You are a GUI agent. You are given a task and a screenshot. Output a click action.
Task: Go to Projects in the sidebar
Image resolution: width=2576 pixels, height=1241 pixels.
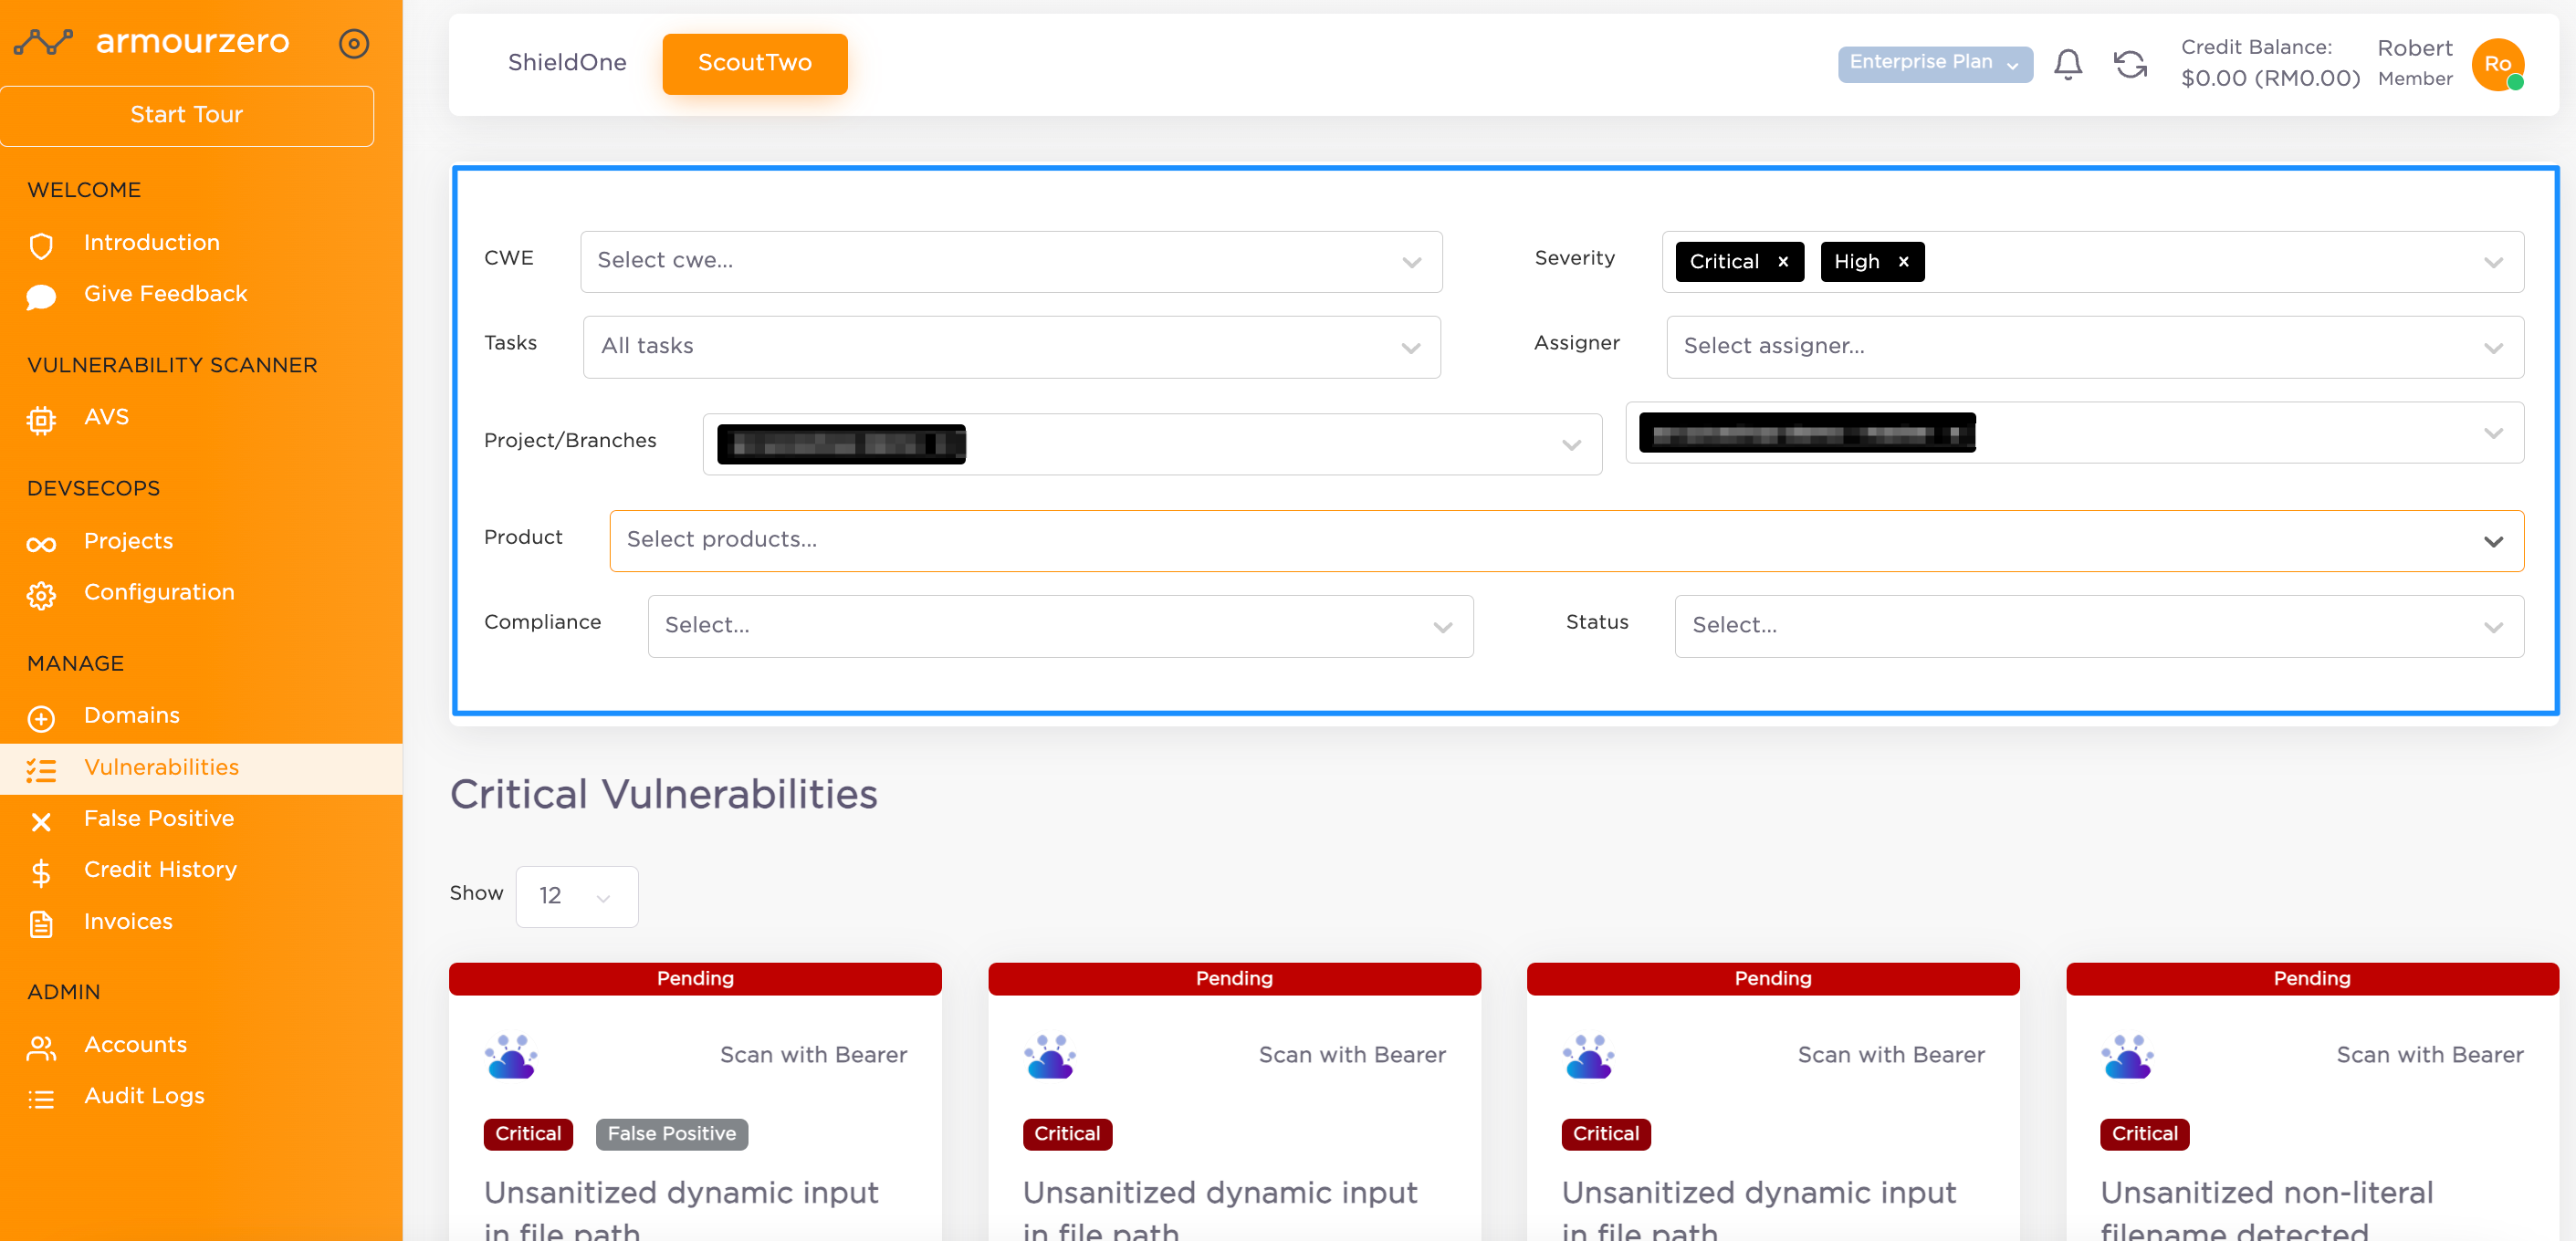128,541
